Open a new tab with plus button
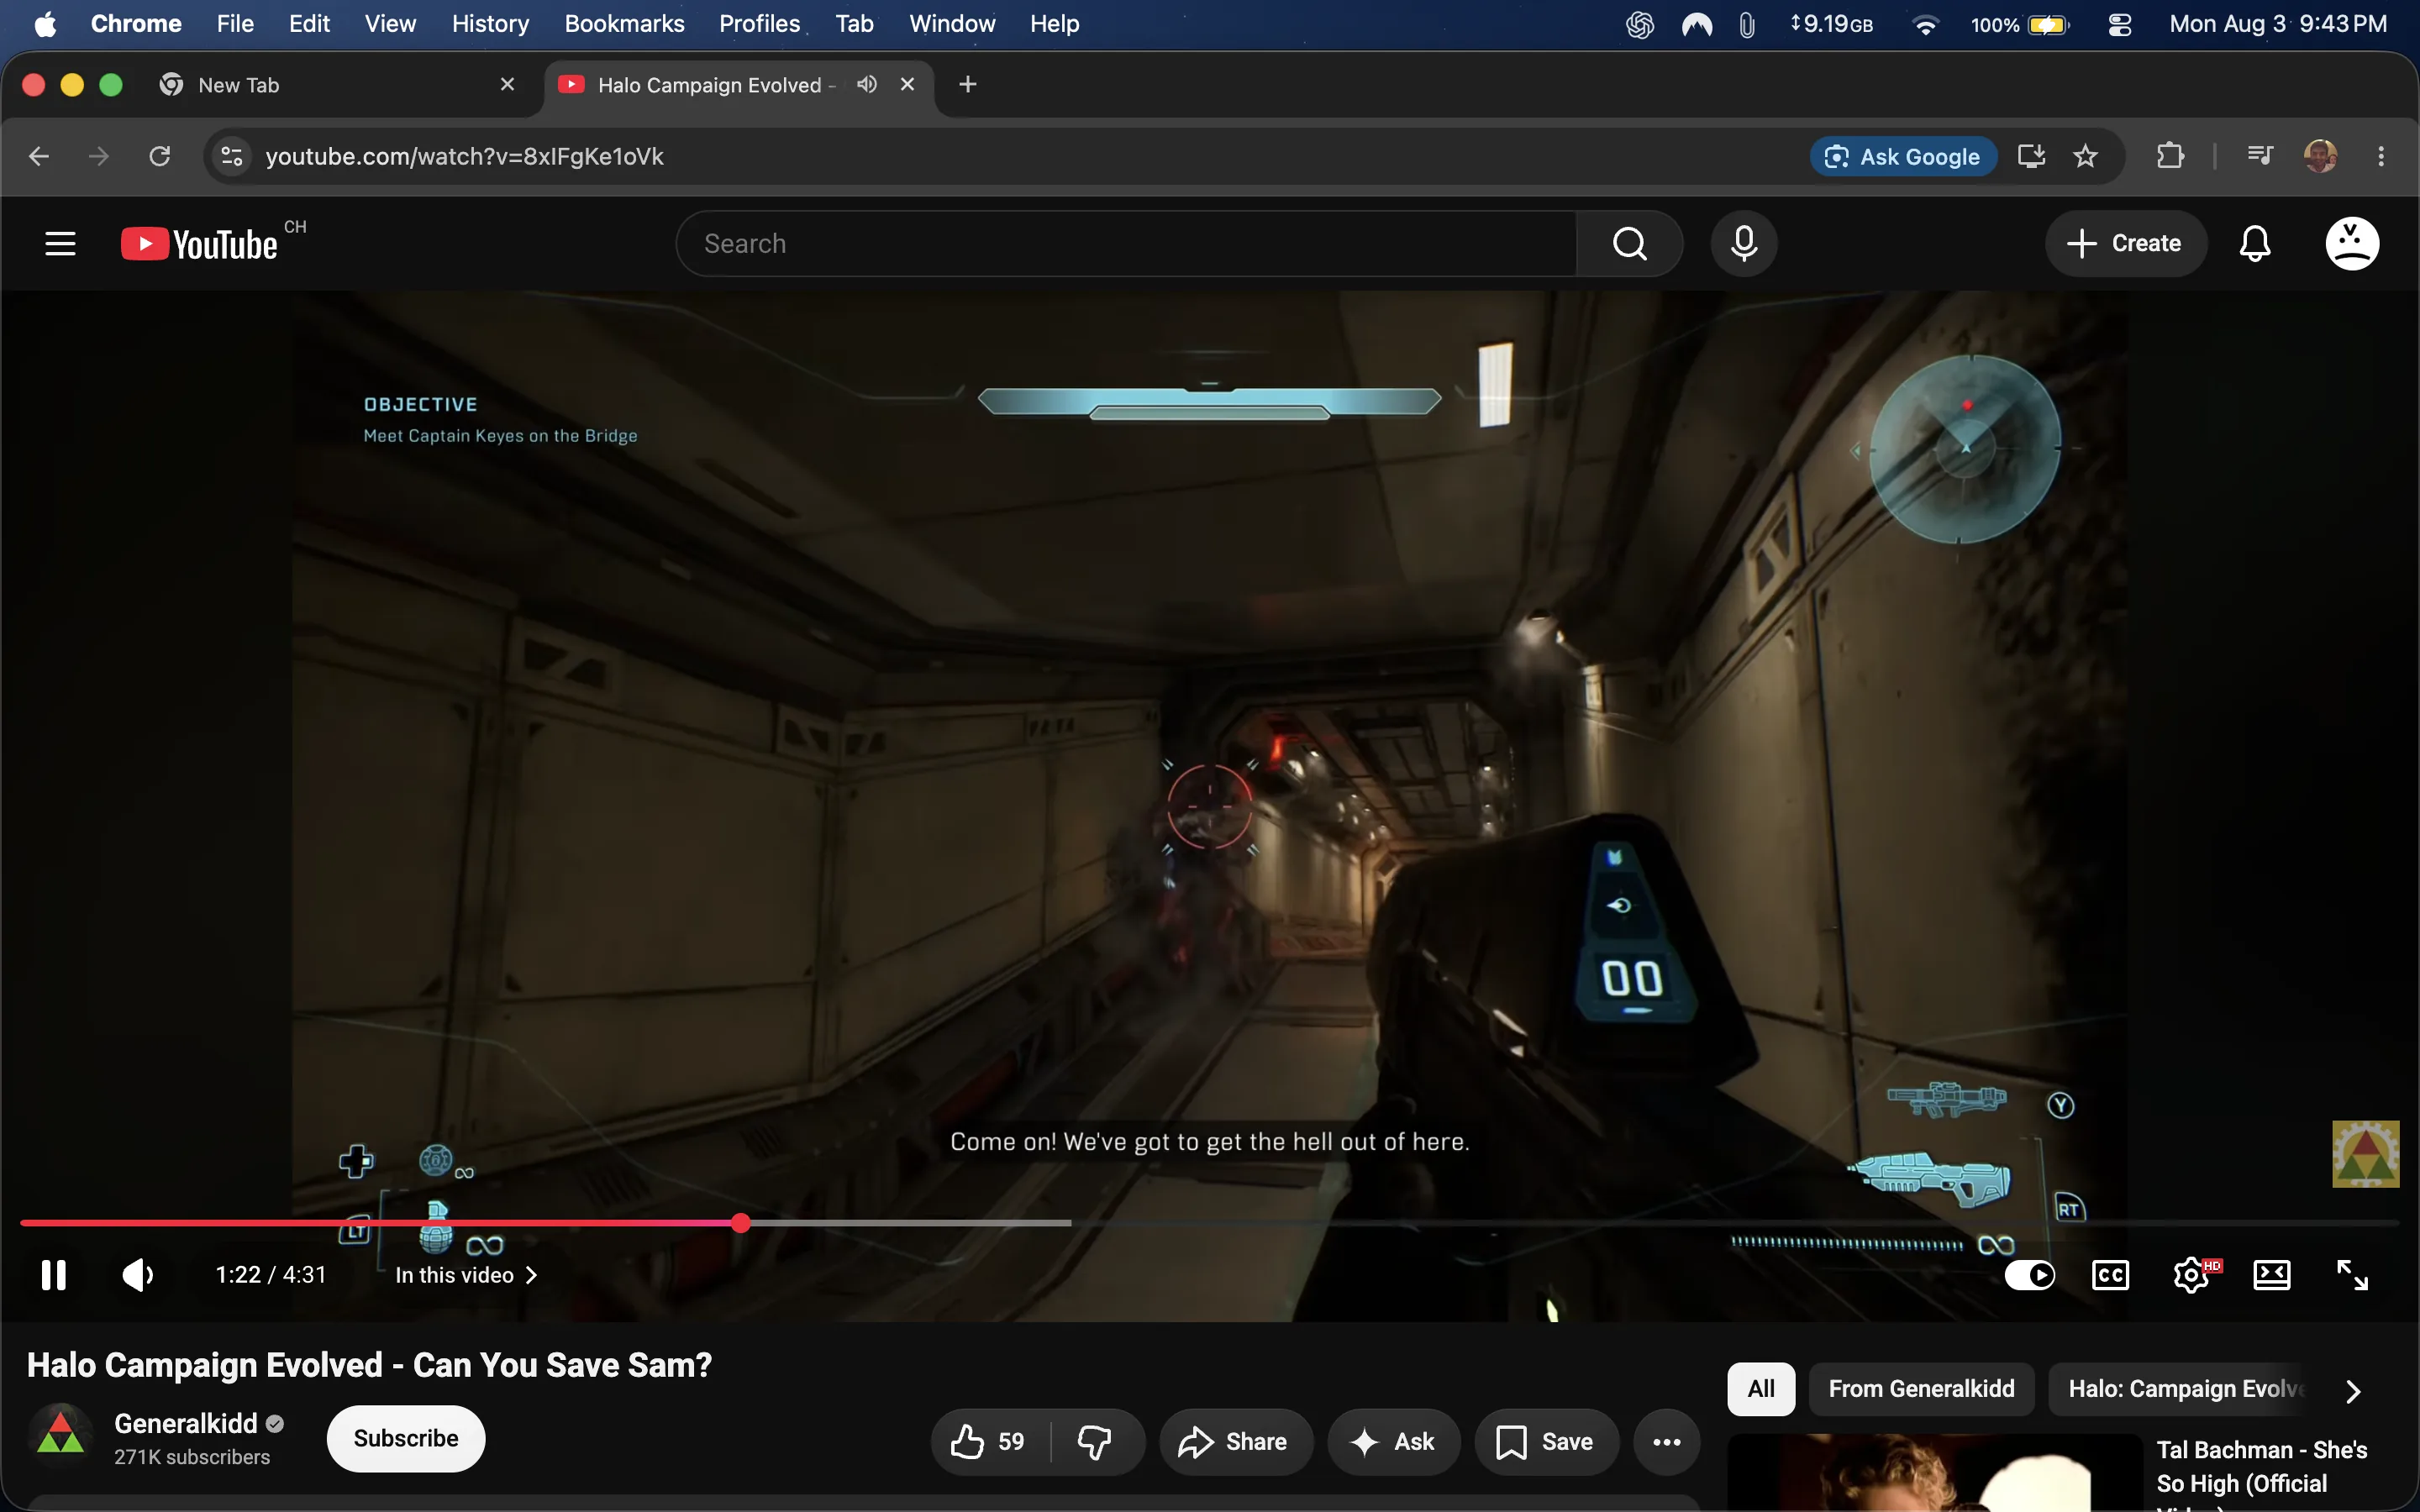 pos(967,84)
